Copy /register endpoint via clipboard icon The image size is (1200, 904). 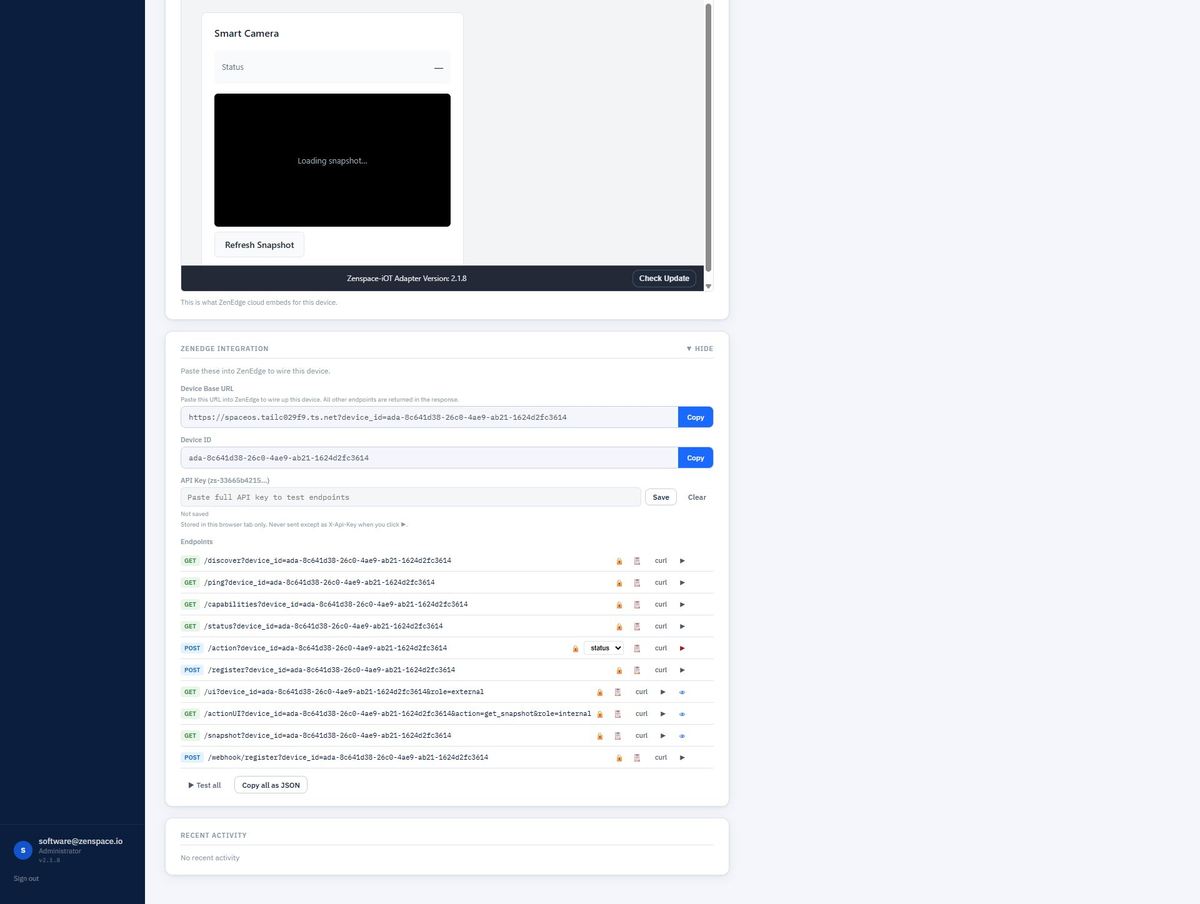(637, 670)
